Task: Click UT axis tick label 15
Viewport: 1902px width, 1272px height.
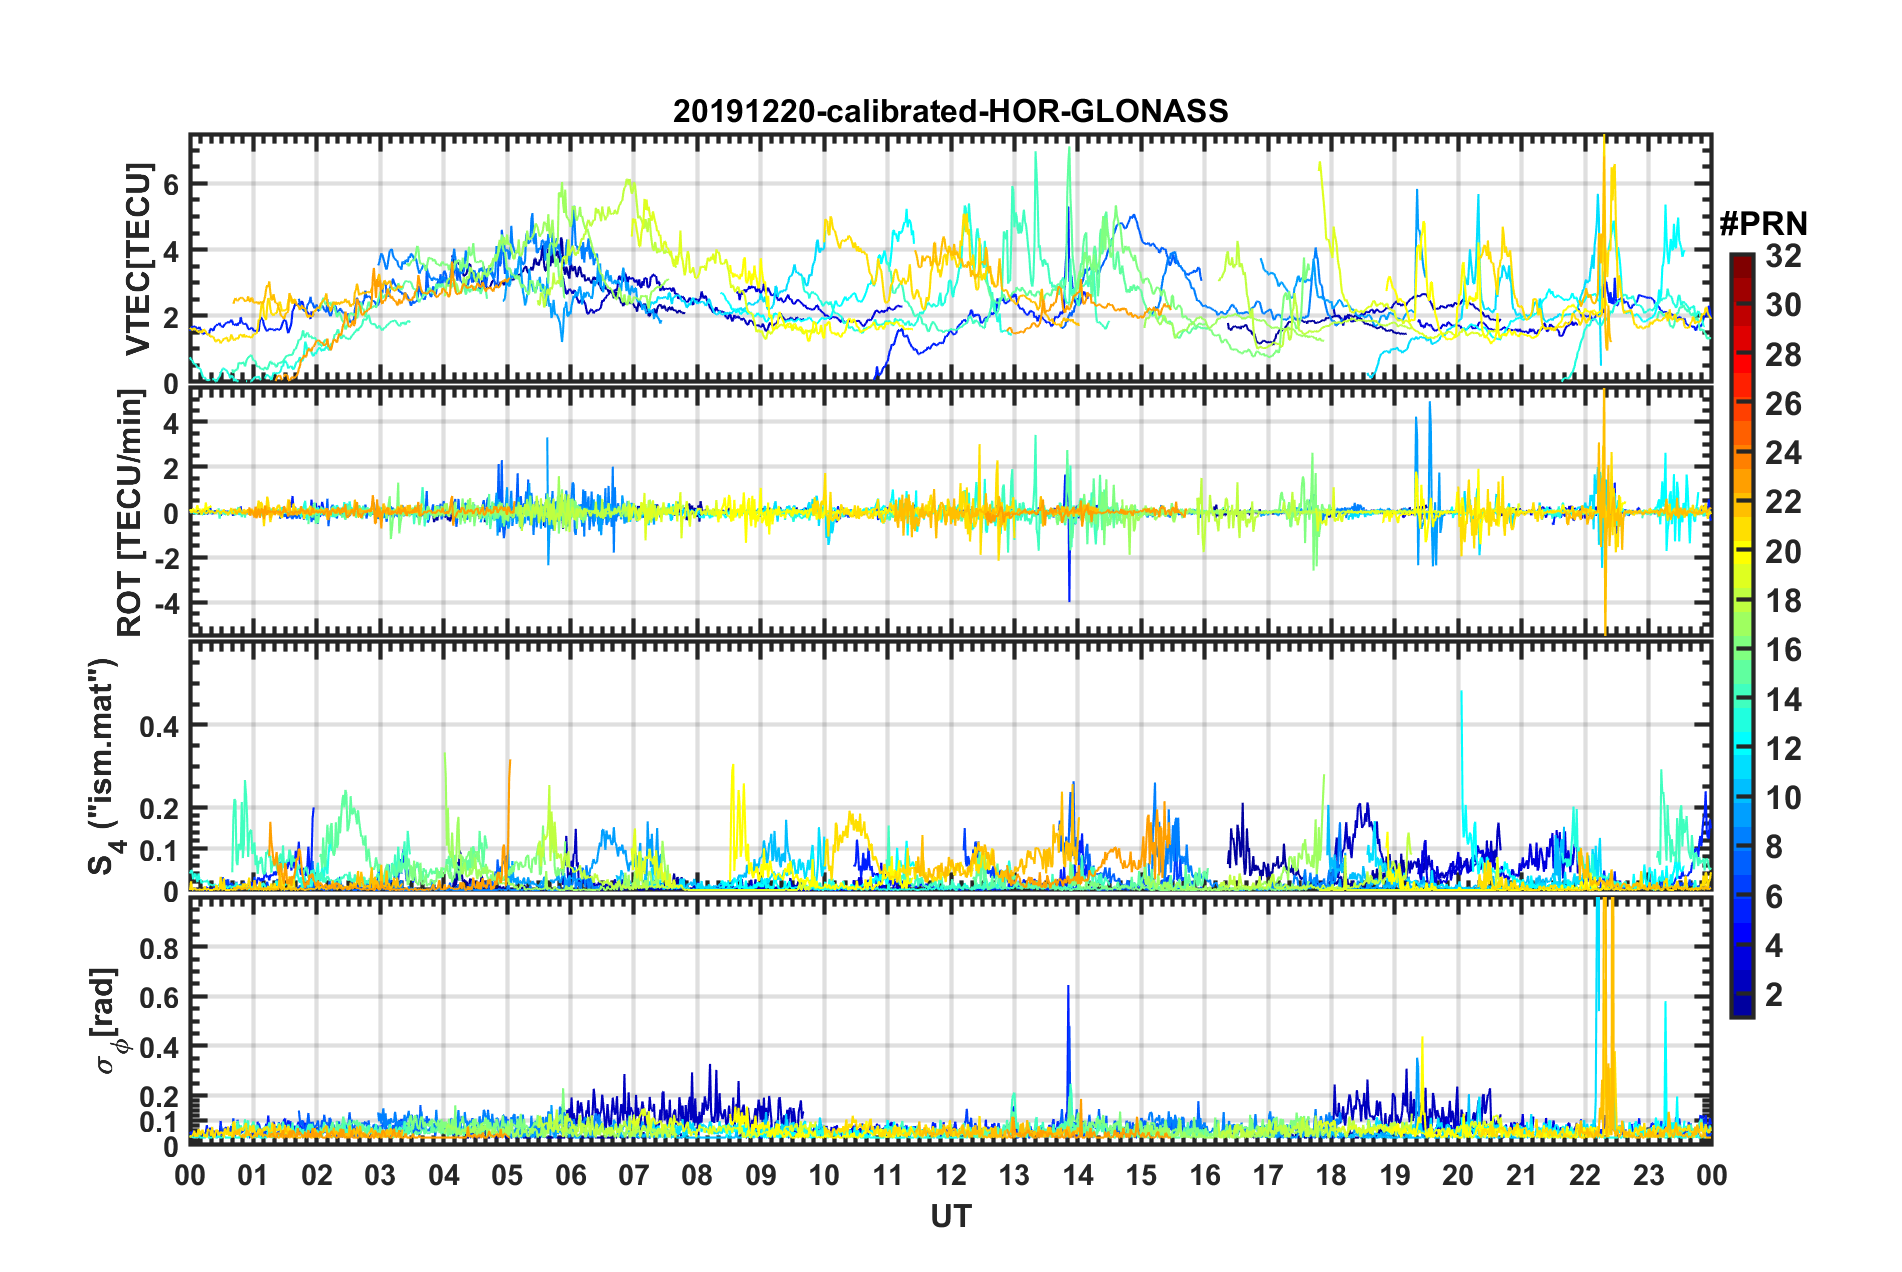Action: (x=1141, y=1174)
